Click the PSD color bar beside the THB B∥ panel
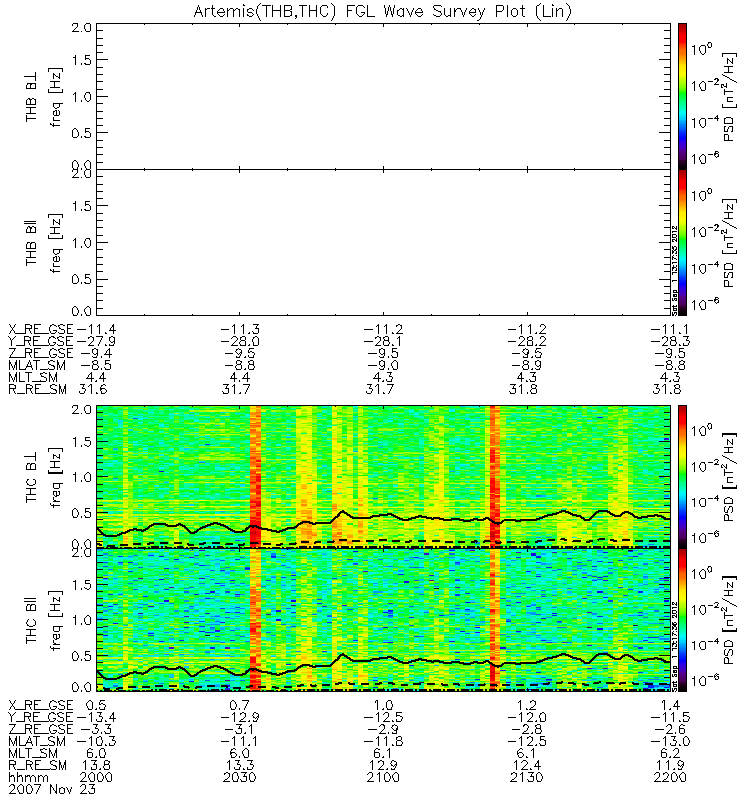 [682, 242]
